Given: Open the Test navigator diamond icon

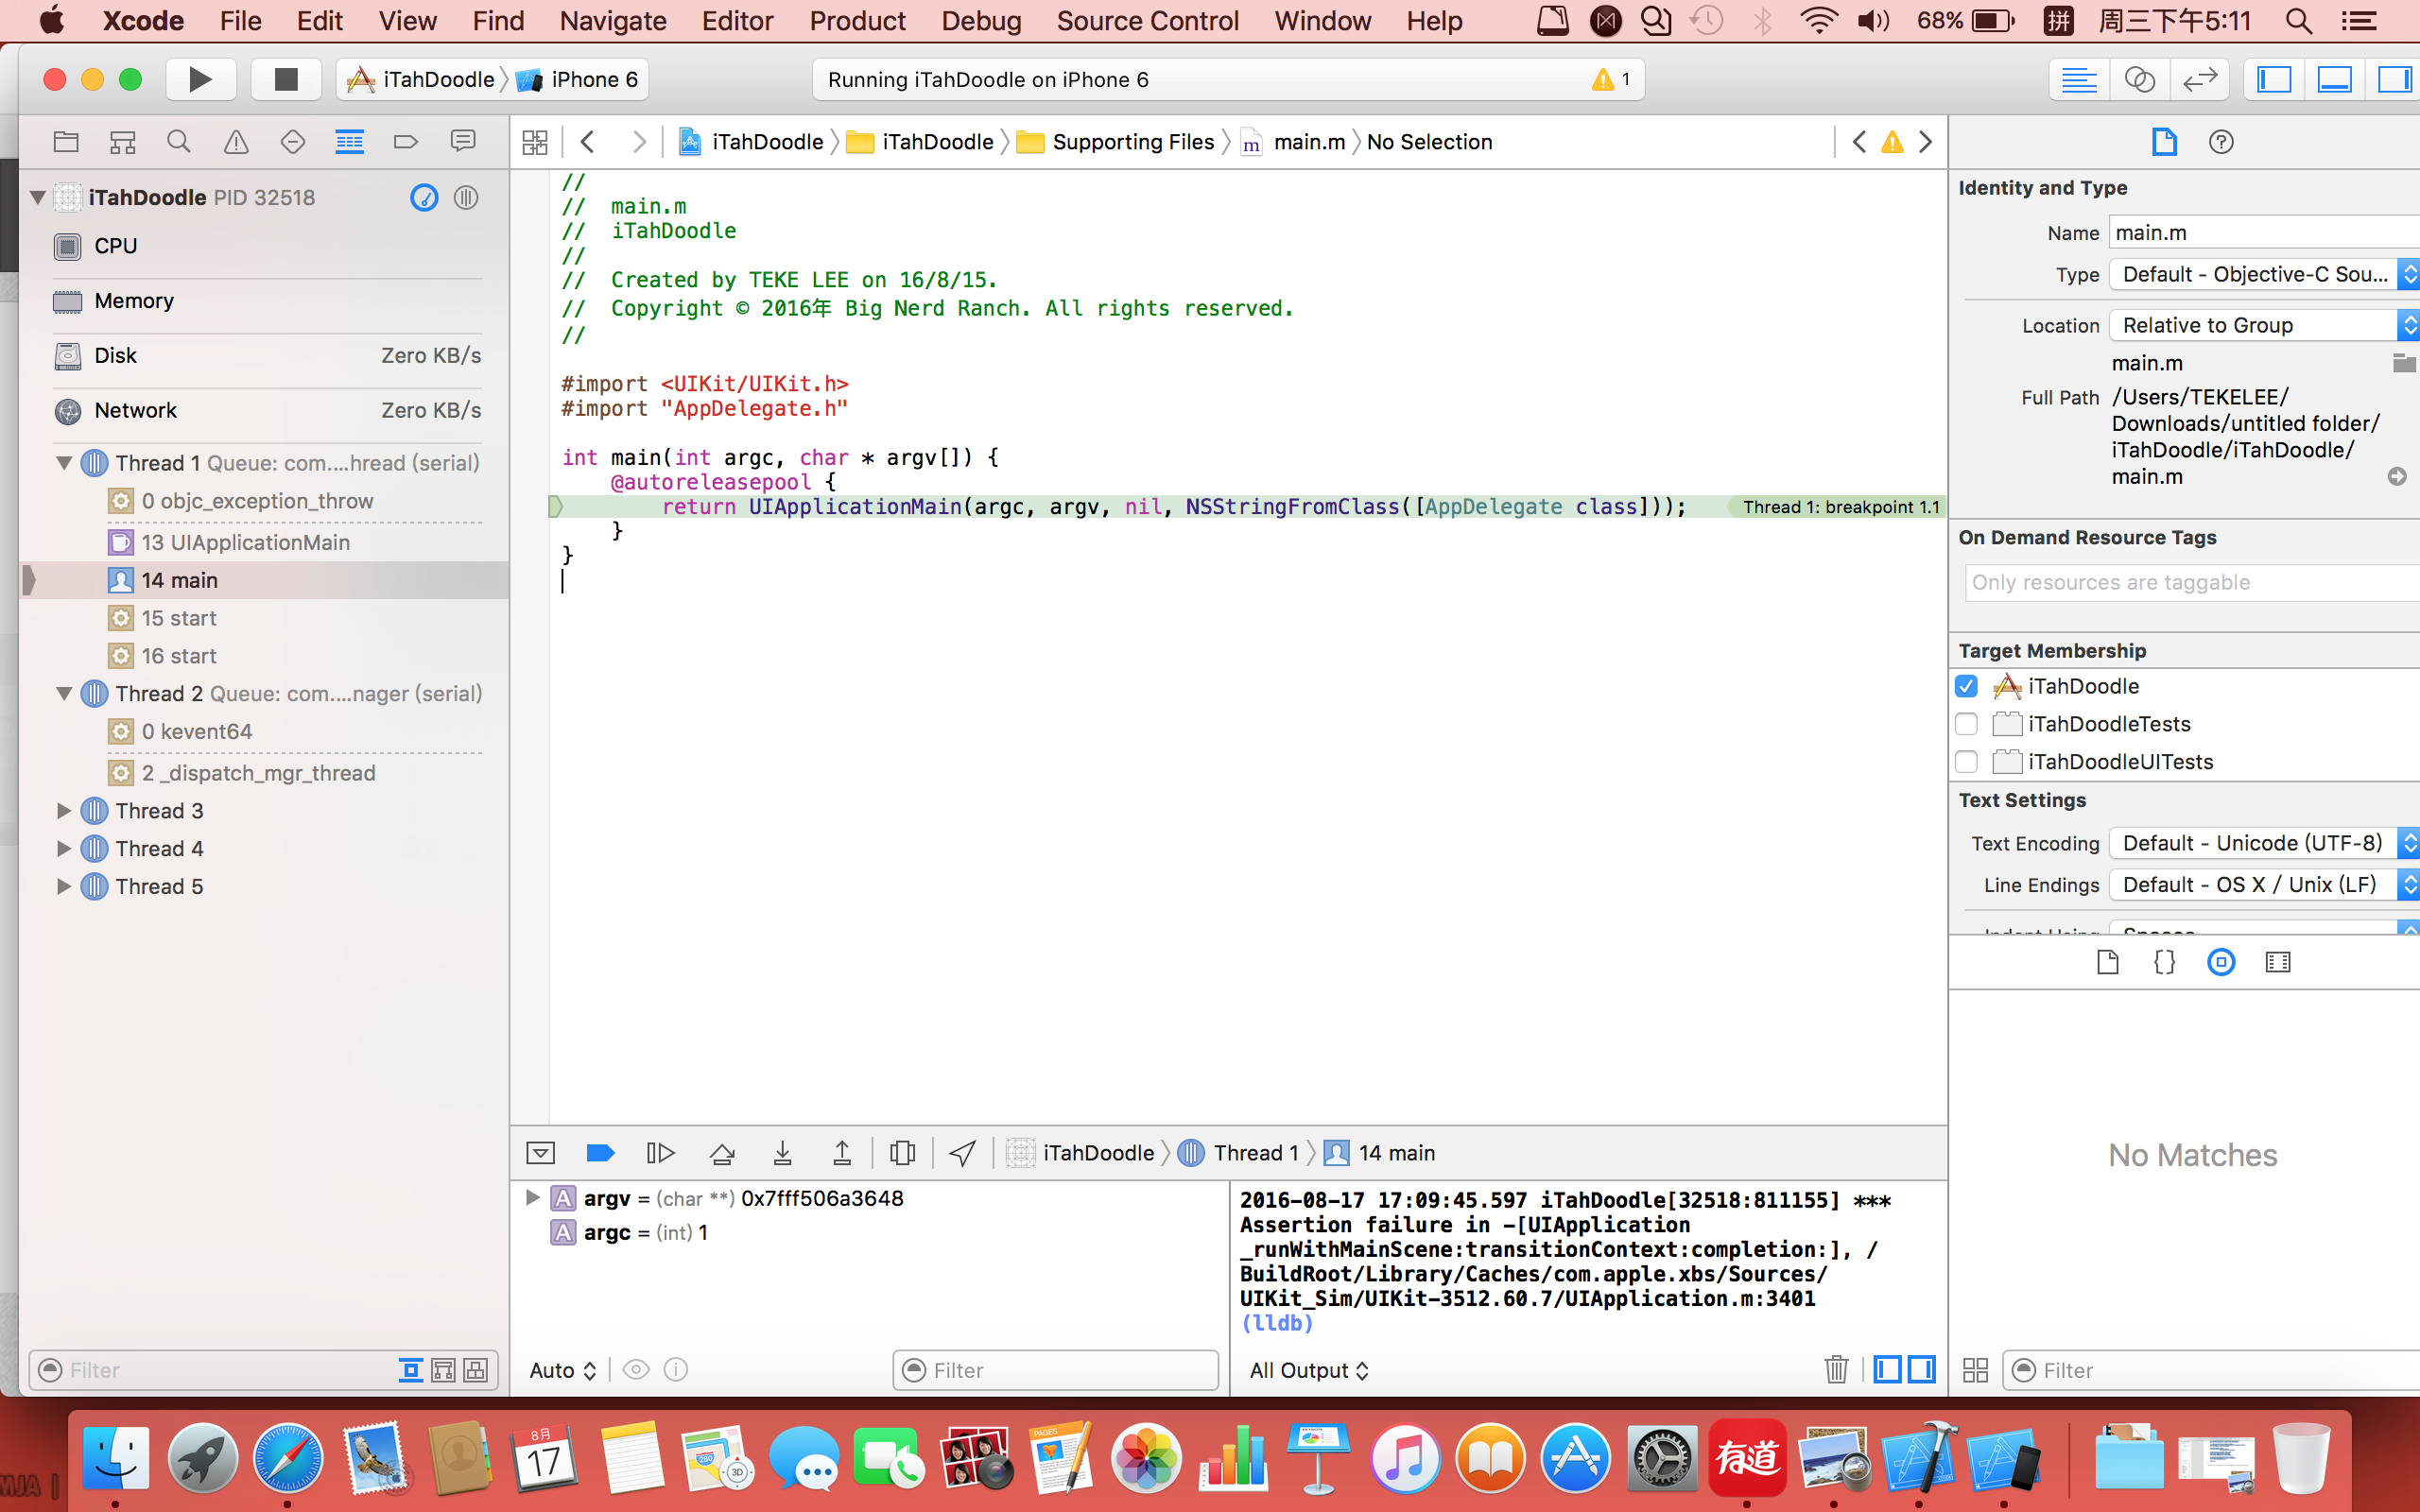Looking at the screenshot, I should [x=293, y=142].
